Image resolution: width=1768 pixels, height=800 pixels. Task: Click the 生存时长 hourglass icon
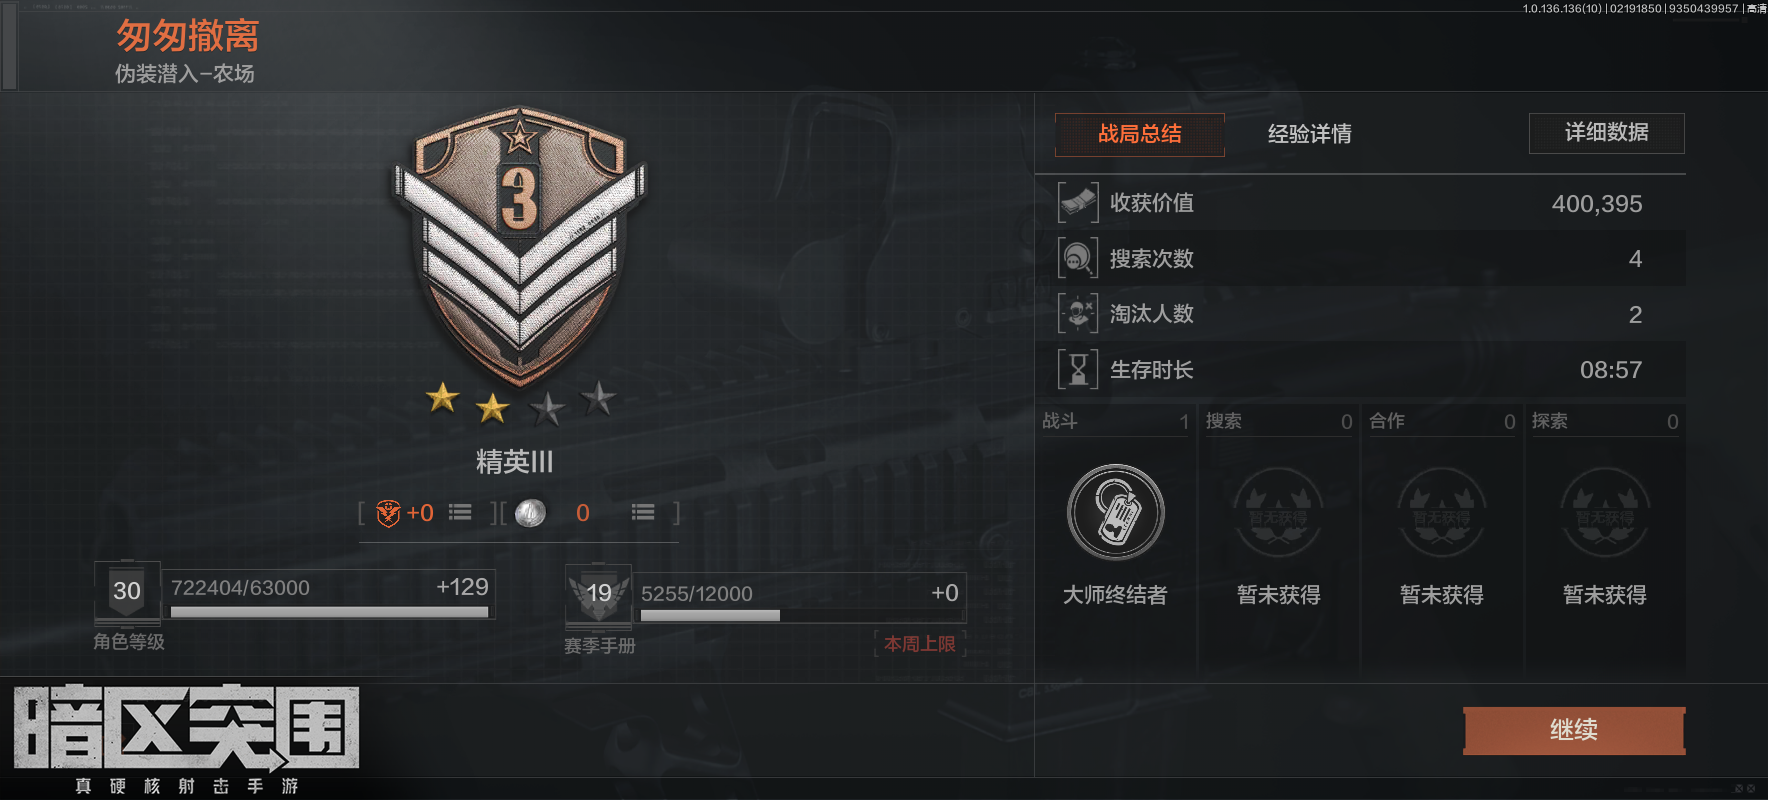coord(1078,369)
